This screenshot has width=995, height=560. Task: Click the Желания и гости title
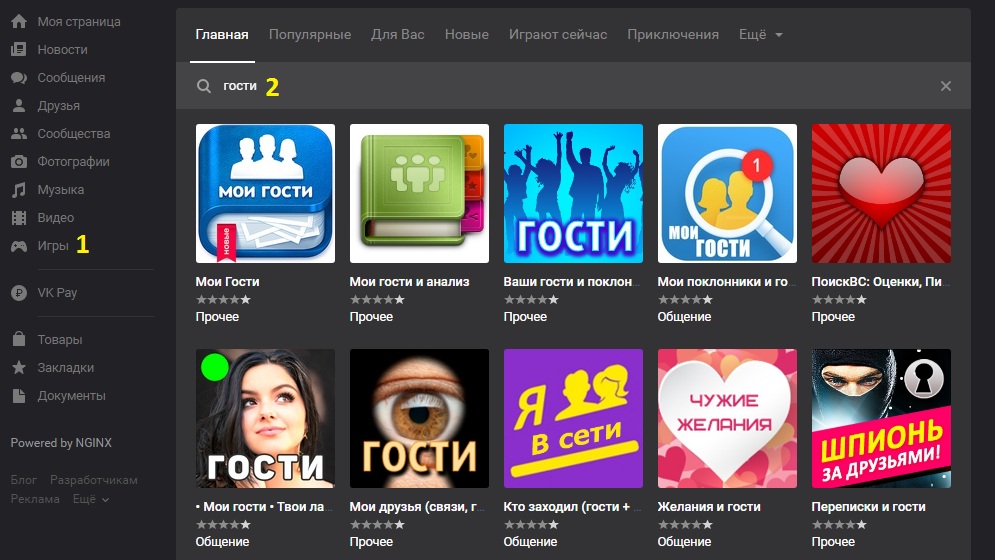pos(709,507)
